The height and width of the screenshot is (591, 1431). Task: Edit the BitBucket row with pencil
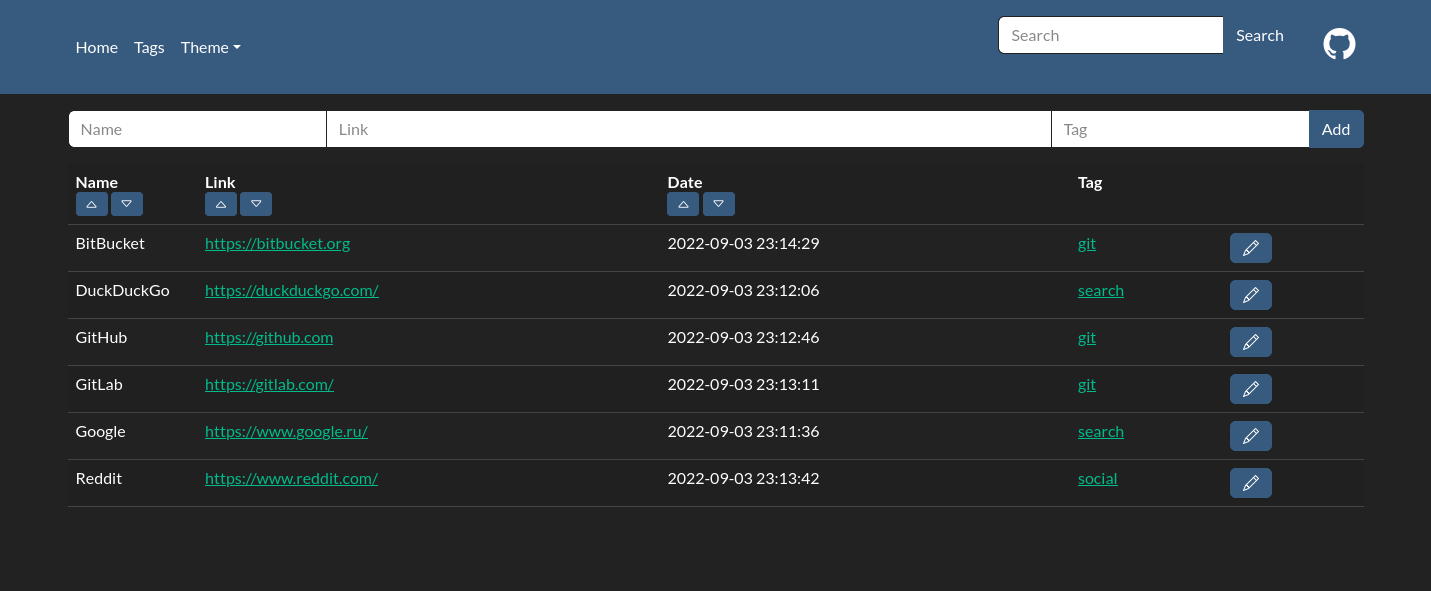pos(1250,248)
